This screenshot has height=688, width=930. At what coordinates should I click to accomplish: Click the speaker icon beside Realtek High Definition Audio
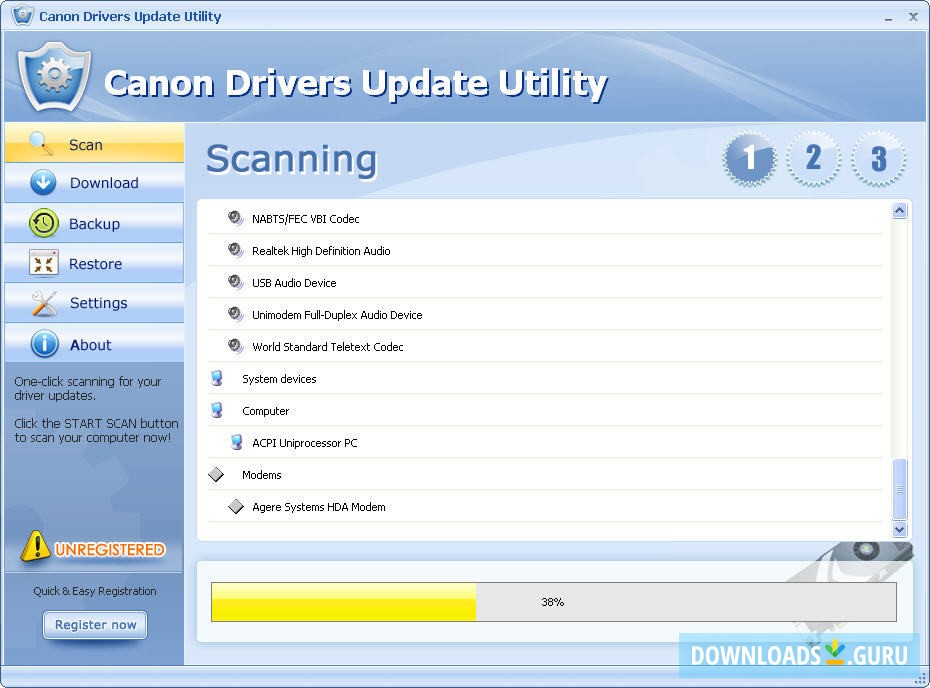[x=235, y=250]
